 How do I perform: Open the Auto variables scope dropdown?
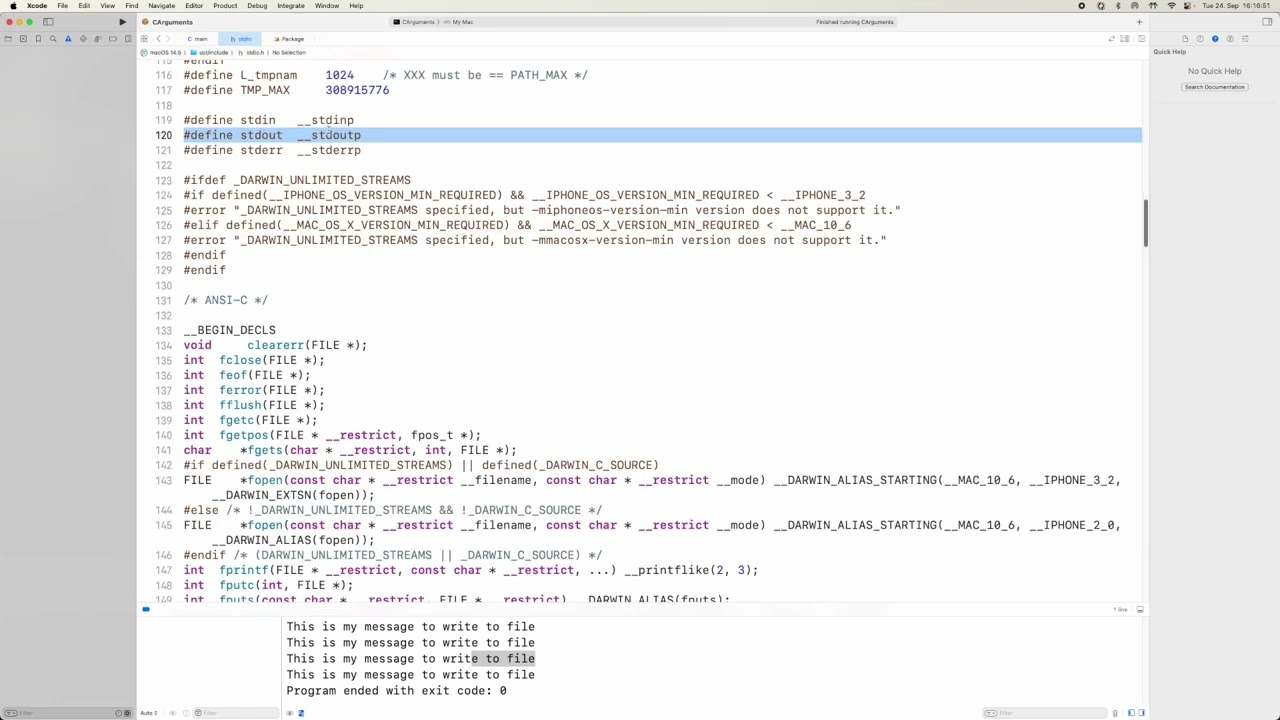point(149,713)
